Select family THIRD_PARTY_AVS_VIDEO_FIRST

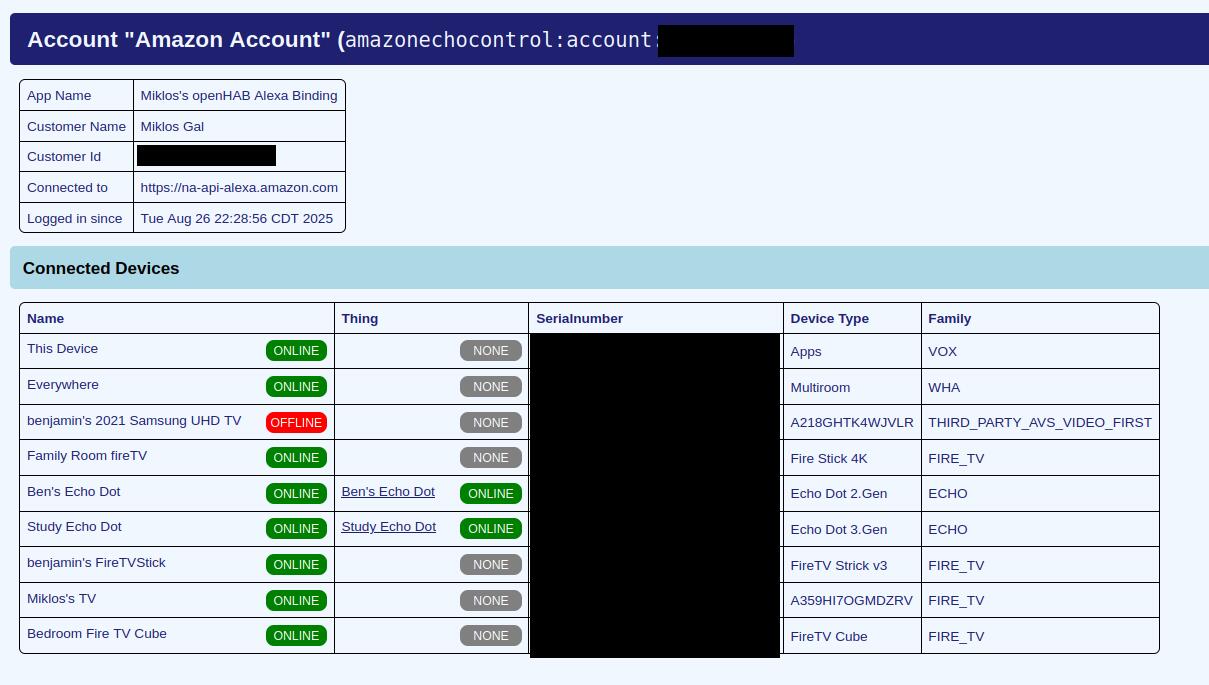(x=1040, y=423)
